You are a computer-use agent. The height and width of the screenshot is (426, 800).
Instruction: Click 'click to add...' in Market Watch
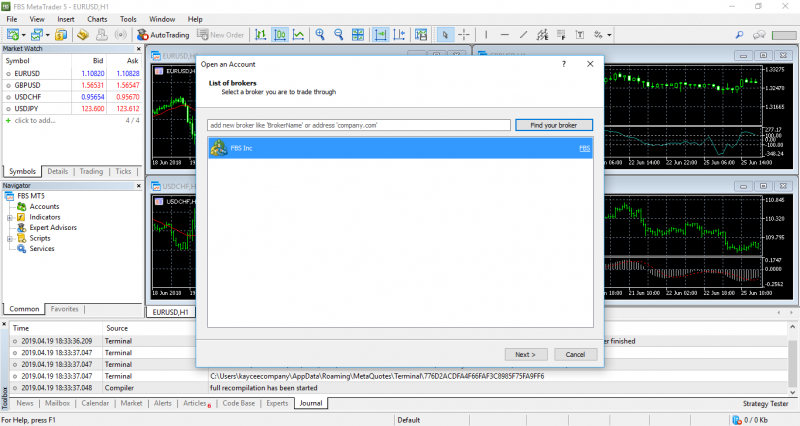coord(35,120)
